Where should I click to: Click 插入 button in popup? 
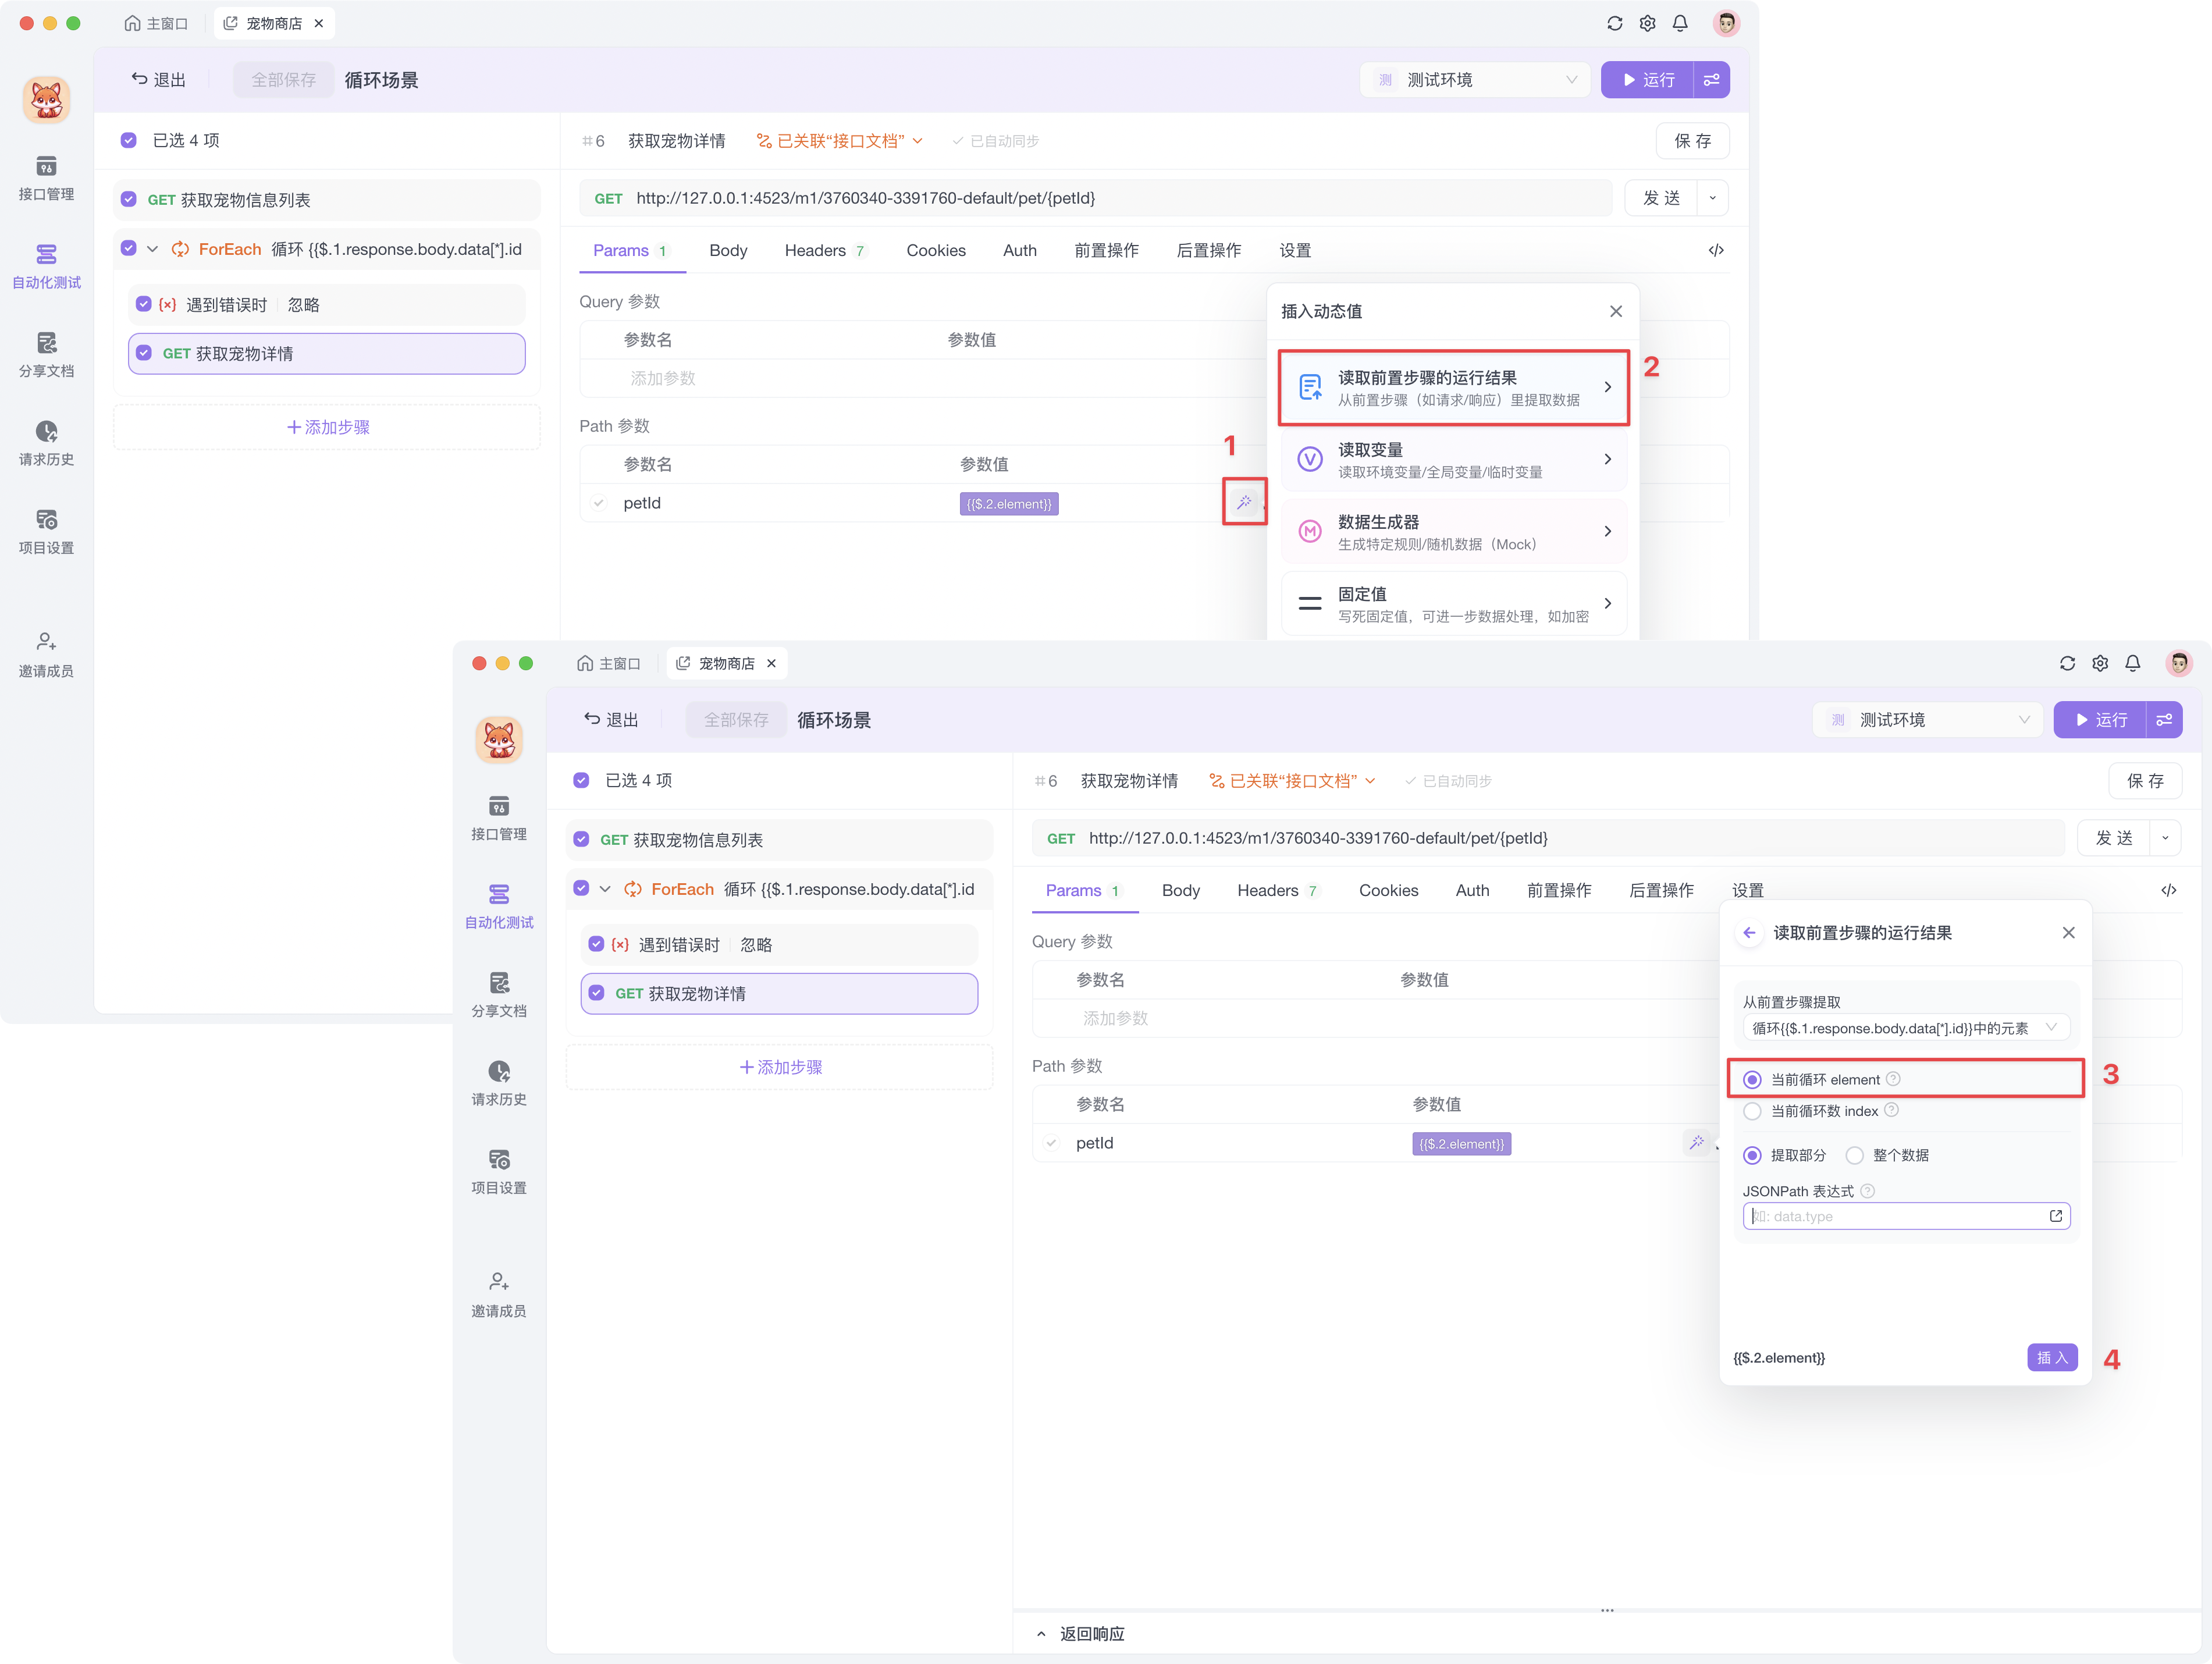coord(2051,1357)
